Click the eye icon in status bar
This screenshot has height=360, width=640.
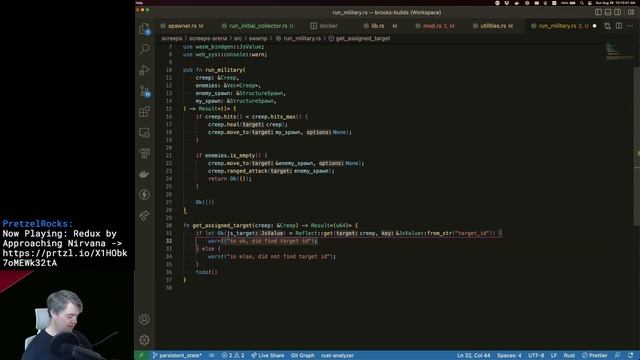click(212, 356)
